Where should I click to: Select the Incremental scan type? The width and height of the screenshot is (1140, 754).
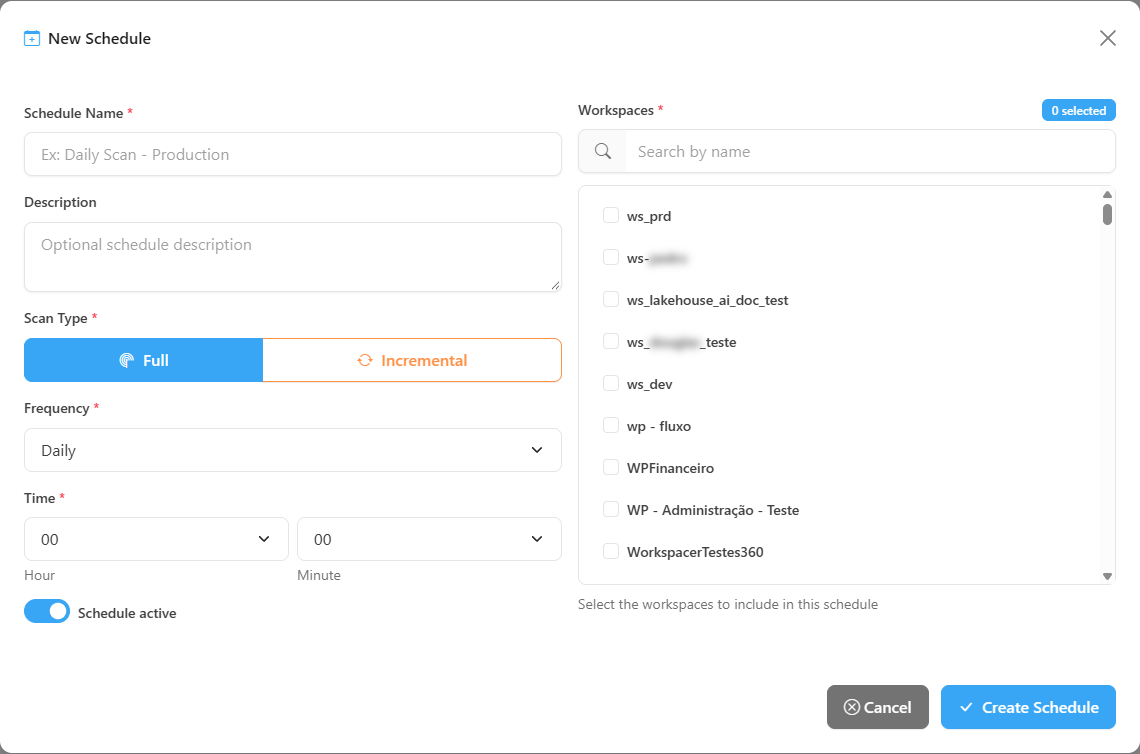pyautogui.click(x=412, y=360)
